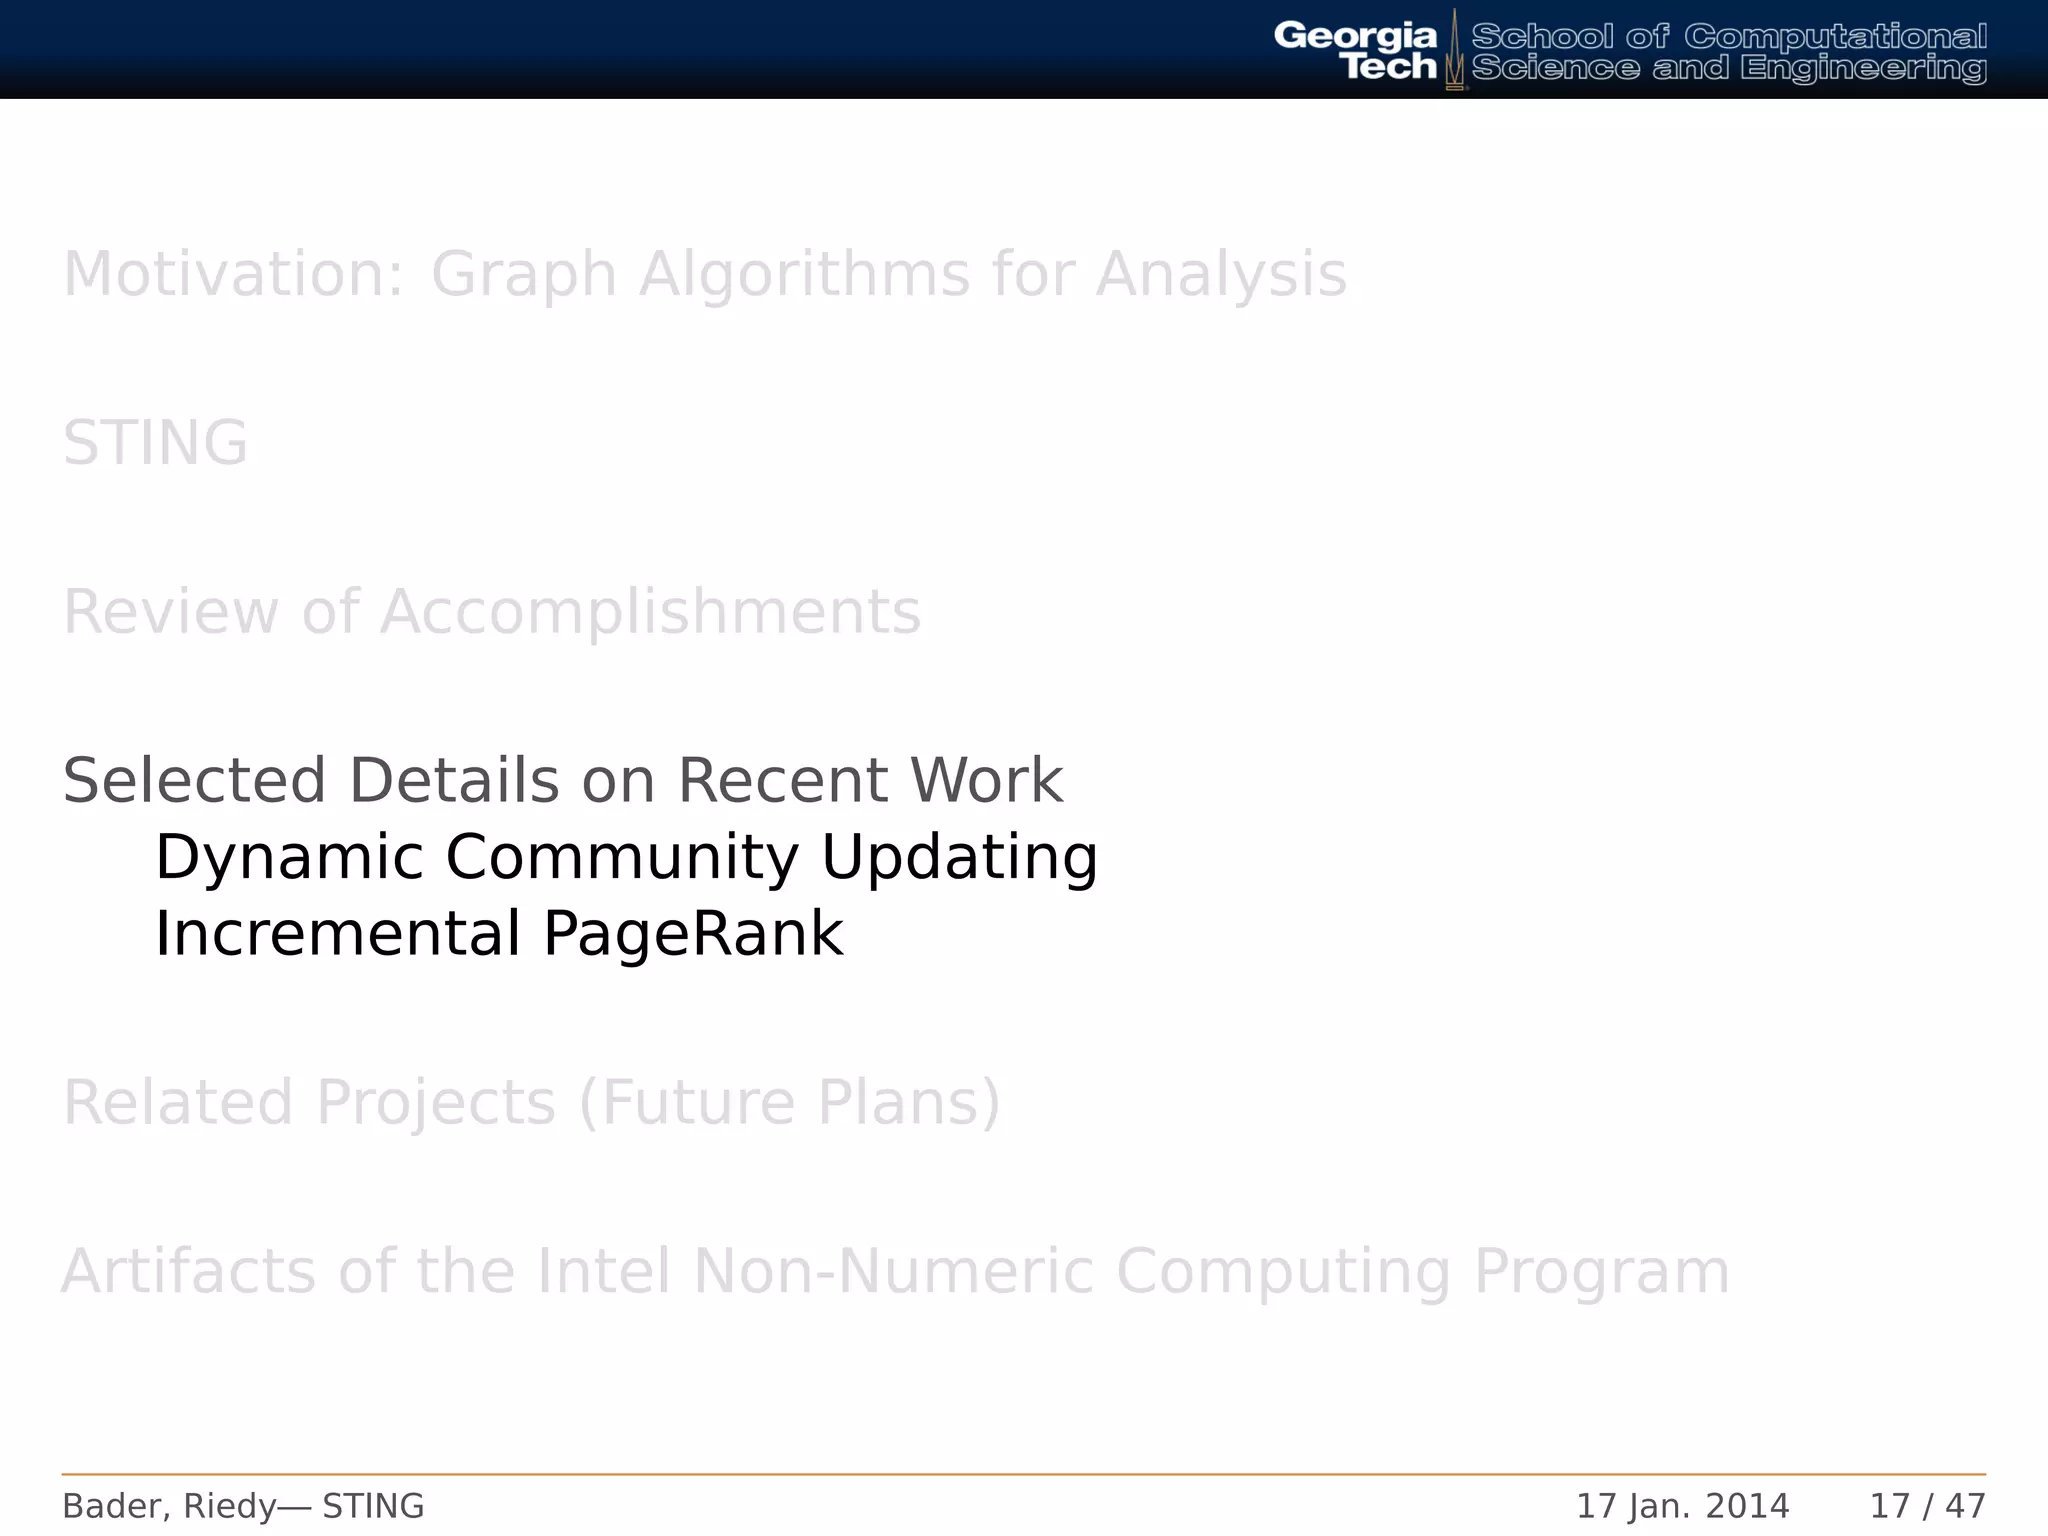Go to Related Projects (Future Plans) section

[x=532, y=1103]
